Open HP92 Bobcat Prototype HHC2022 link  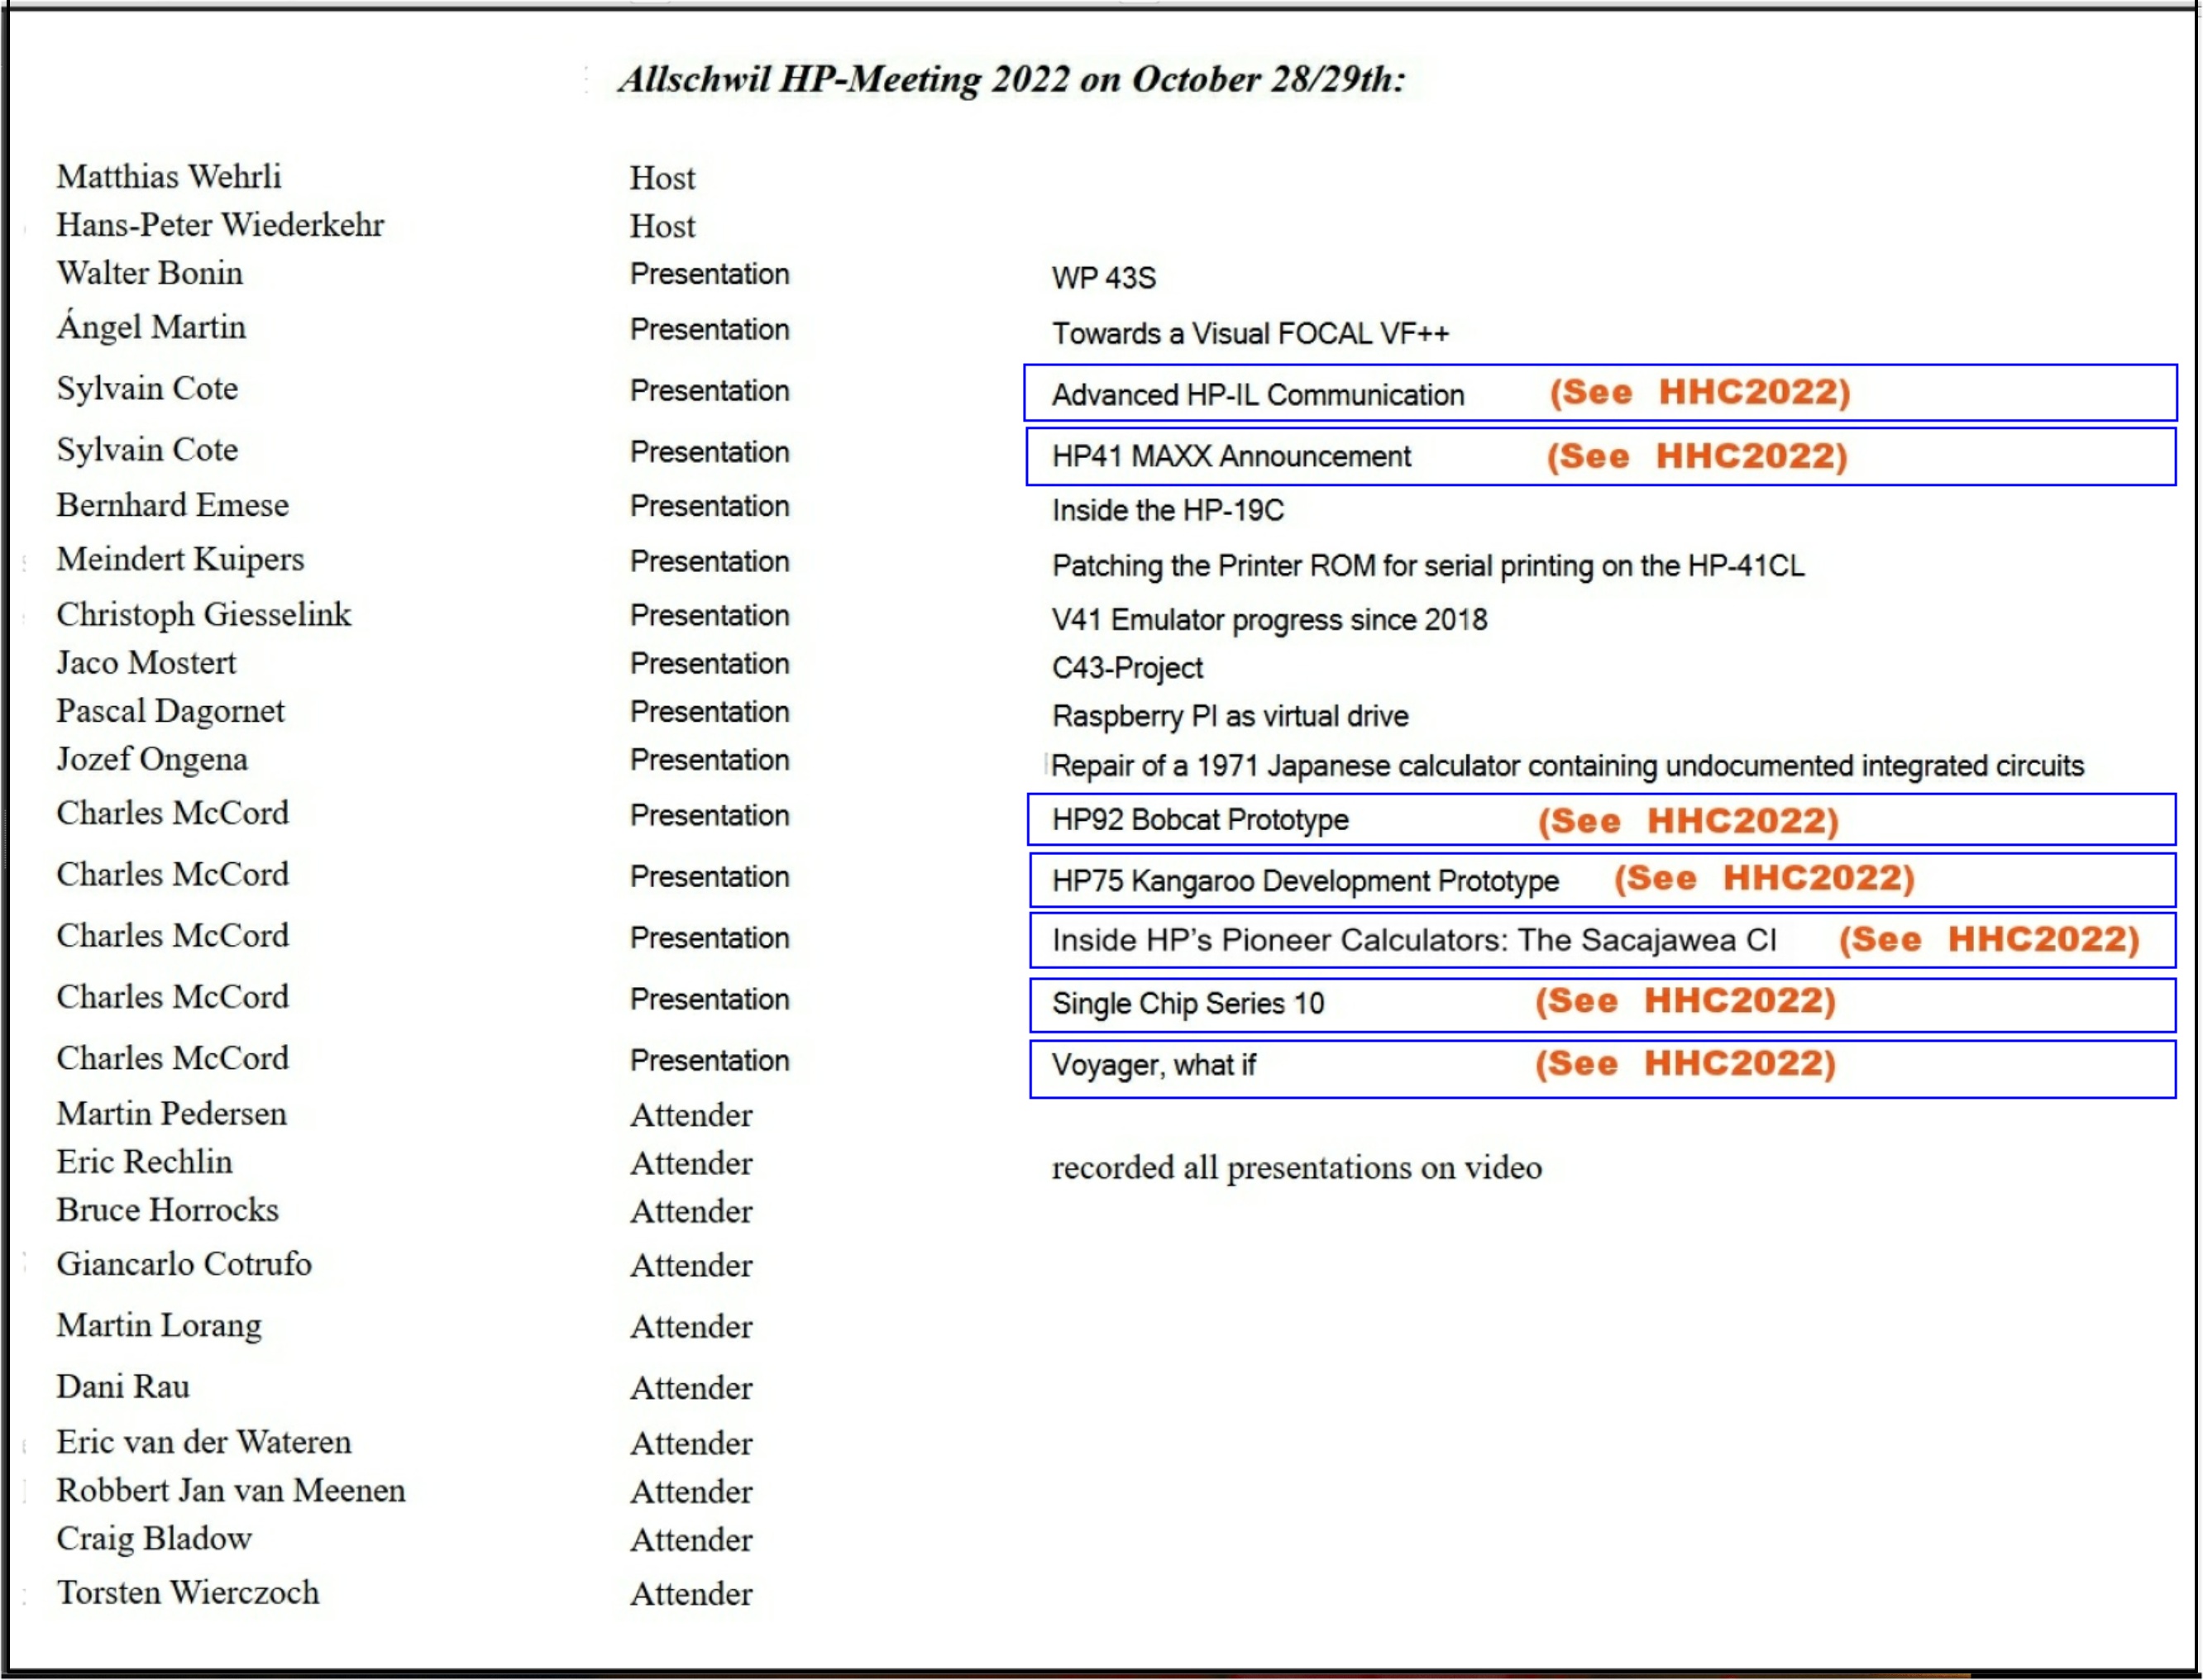click(x=1687, y=820)
